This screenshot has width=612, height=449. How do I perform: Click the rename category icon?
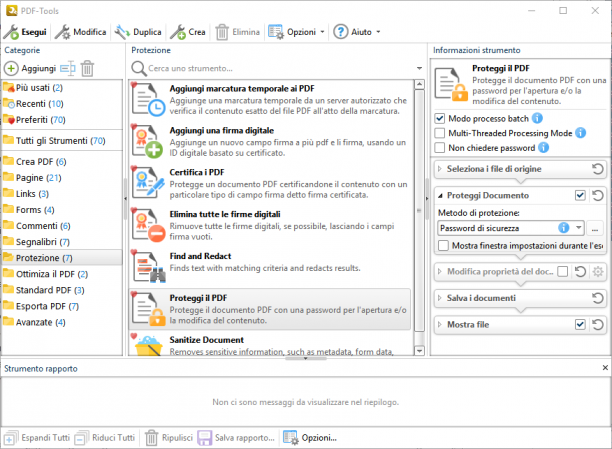(68, 69)
